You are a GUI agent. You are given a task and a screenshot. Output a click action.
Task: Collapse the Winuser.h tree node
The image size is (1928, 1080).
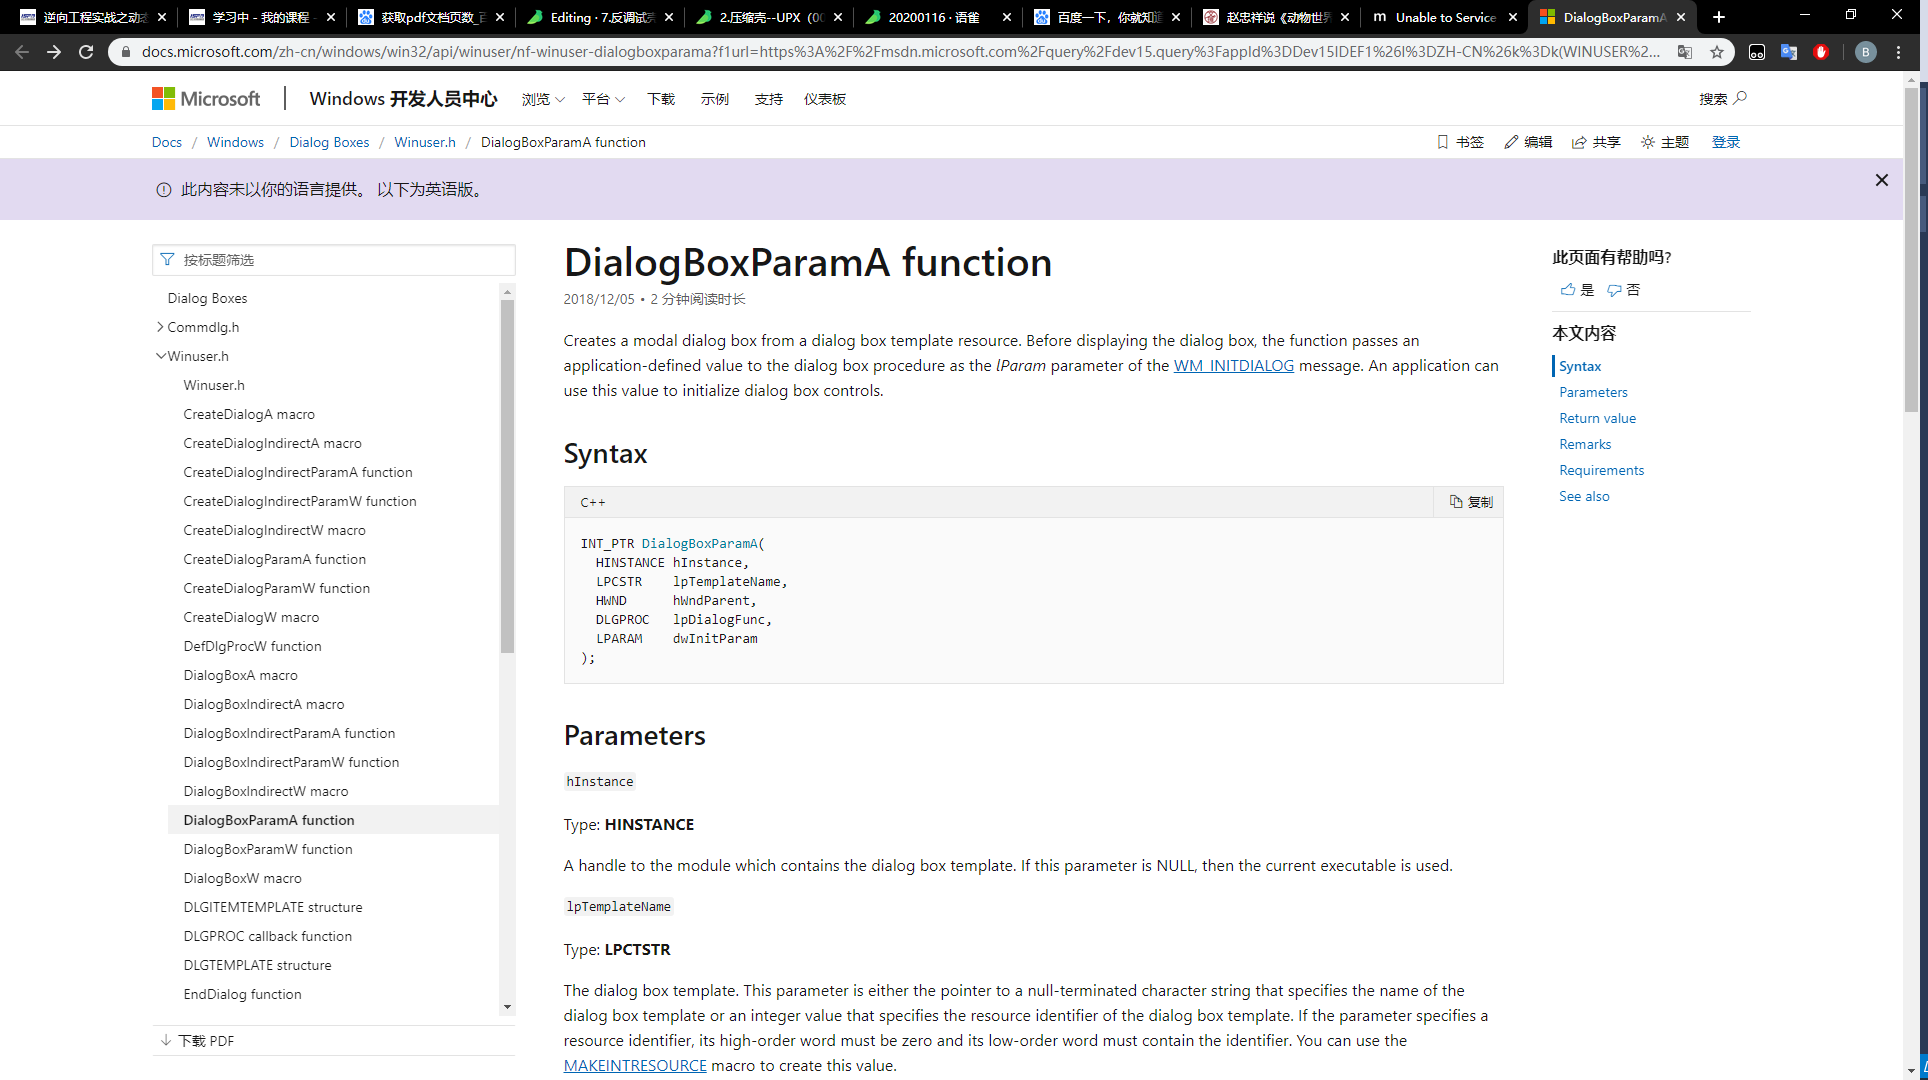pos(160,356)
